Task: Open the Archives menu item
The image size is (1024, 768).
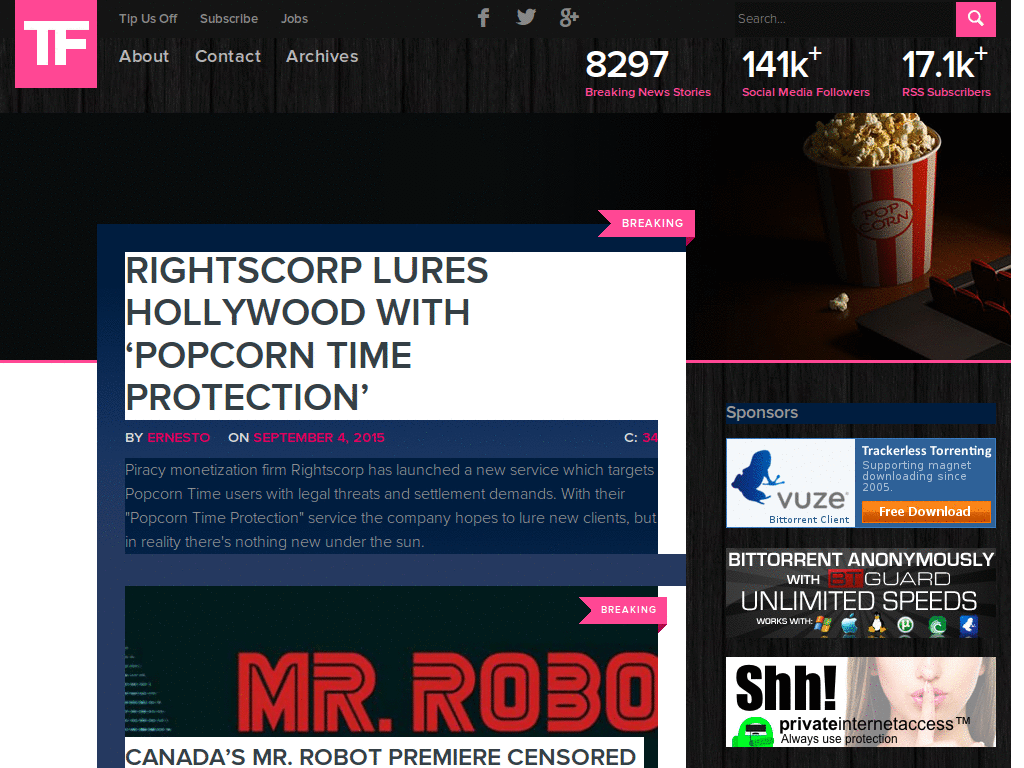Action: click(x=322, y=56)
